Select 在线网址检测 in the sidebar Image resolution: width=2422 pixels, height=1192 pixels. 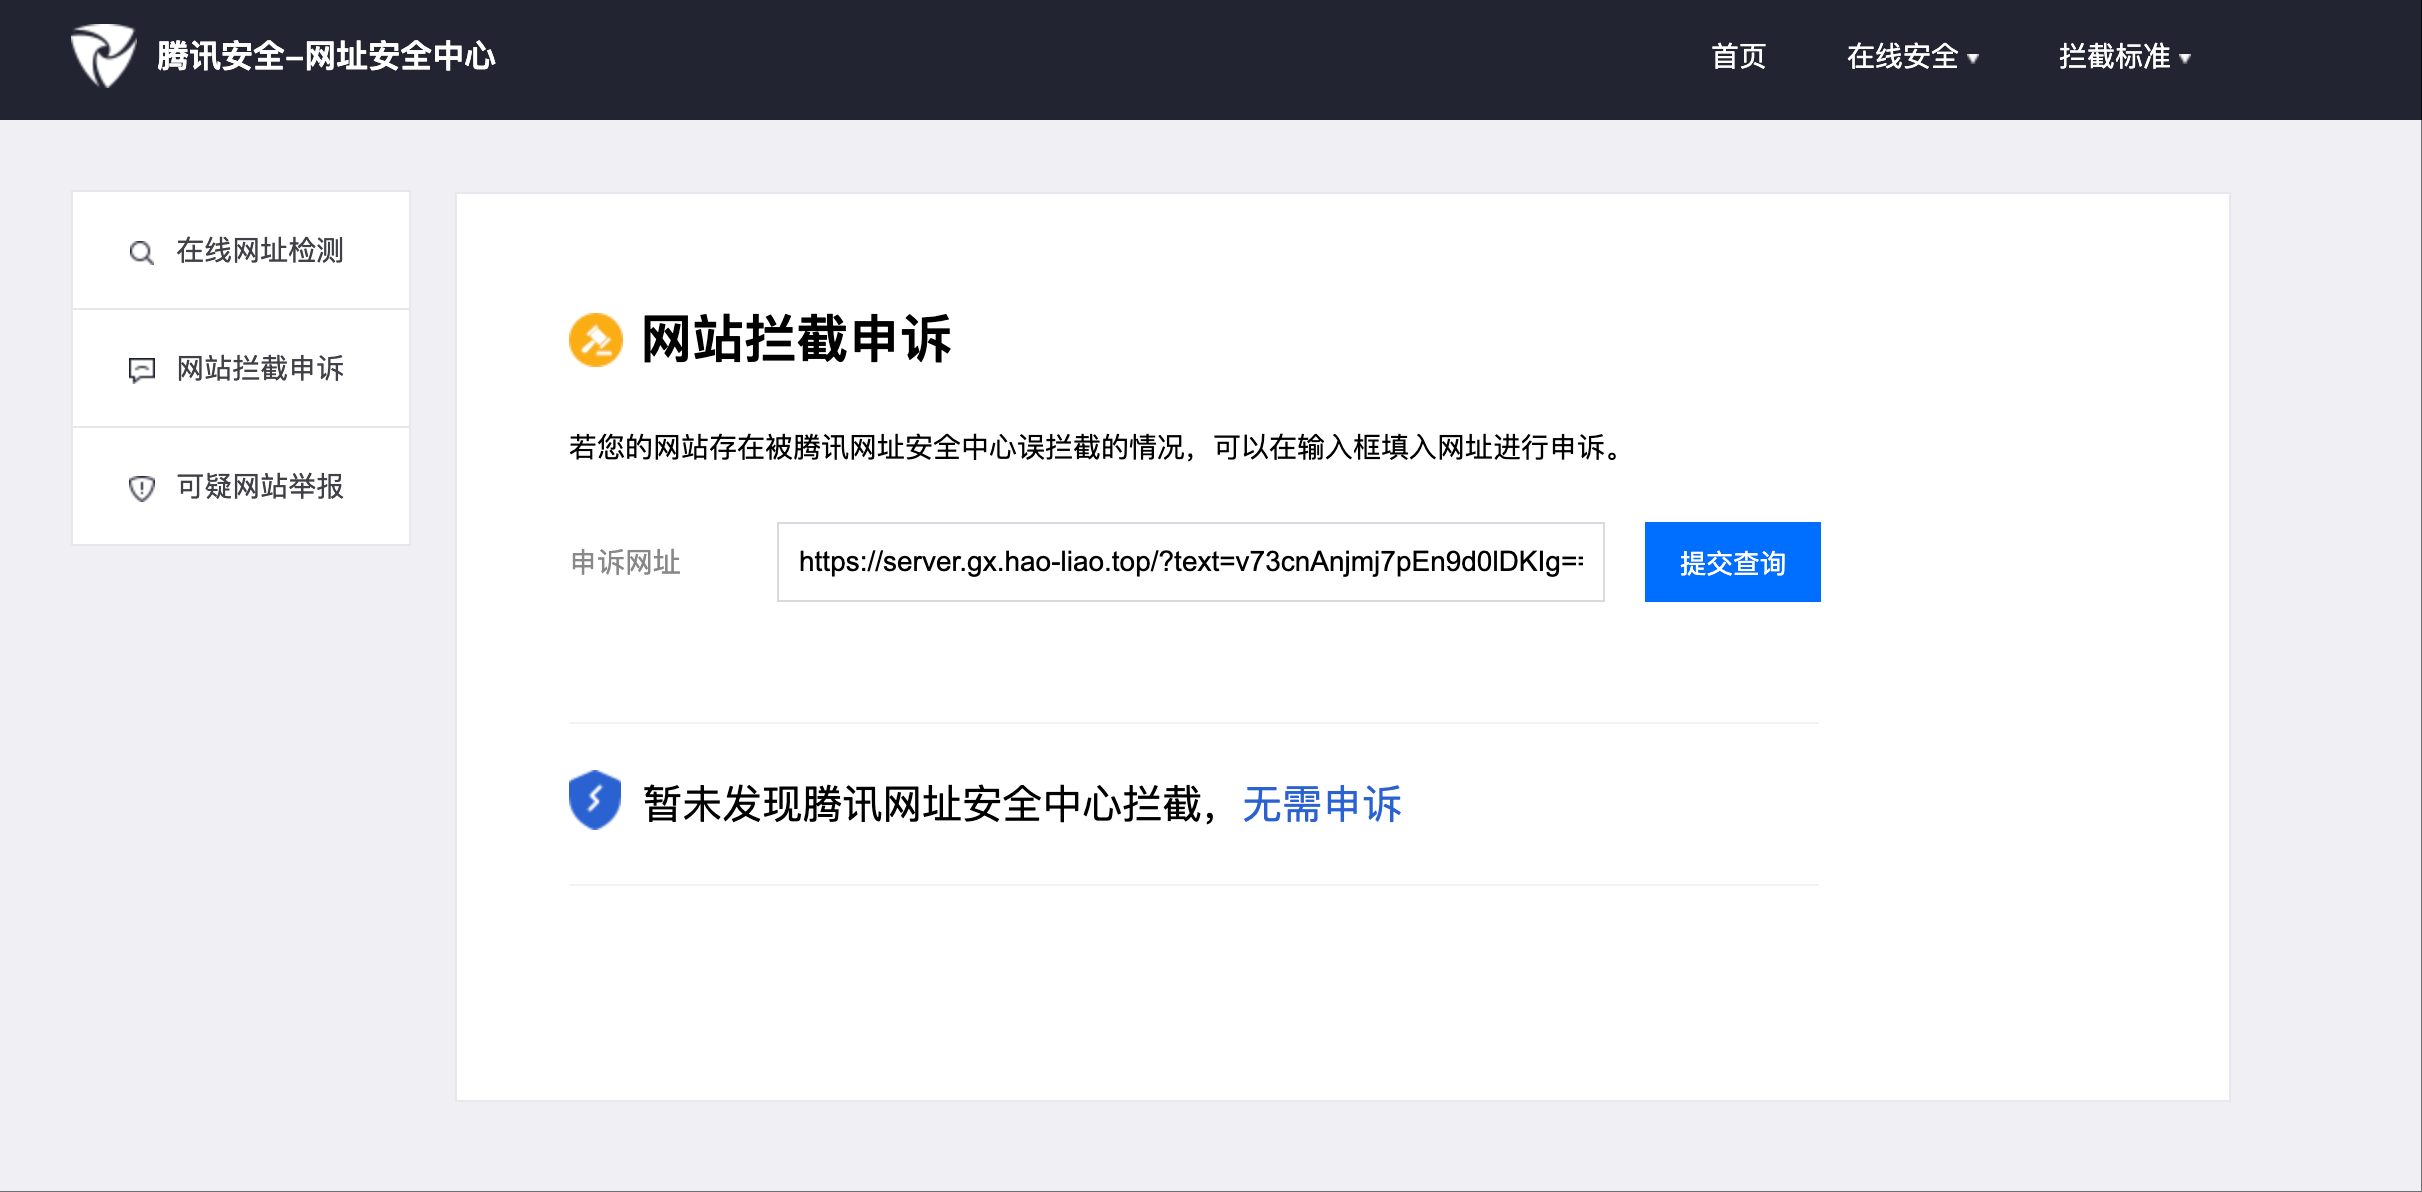260,250
